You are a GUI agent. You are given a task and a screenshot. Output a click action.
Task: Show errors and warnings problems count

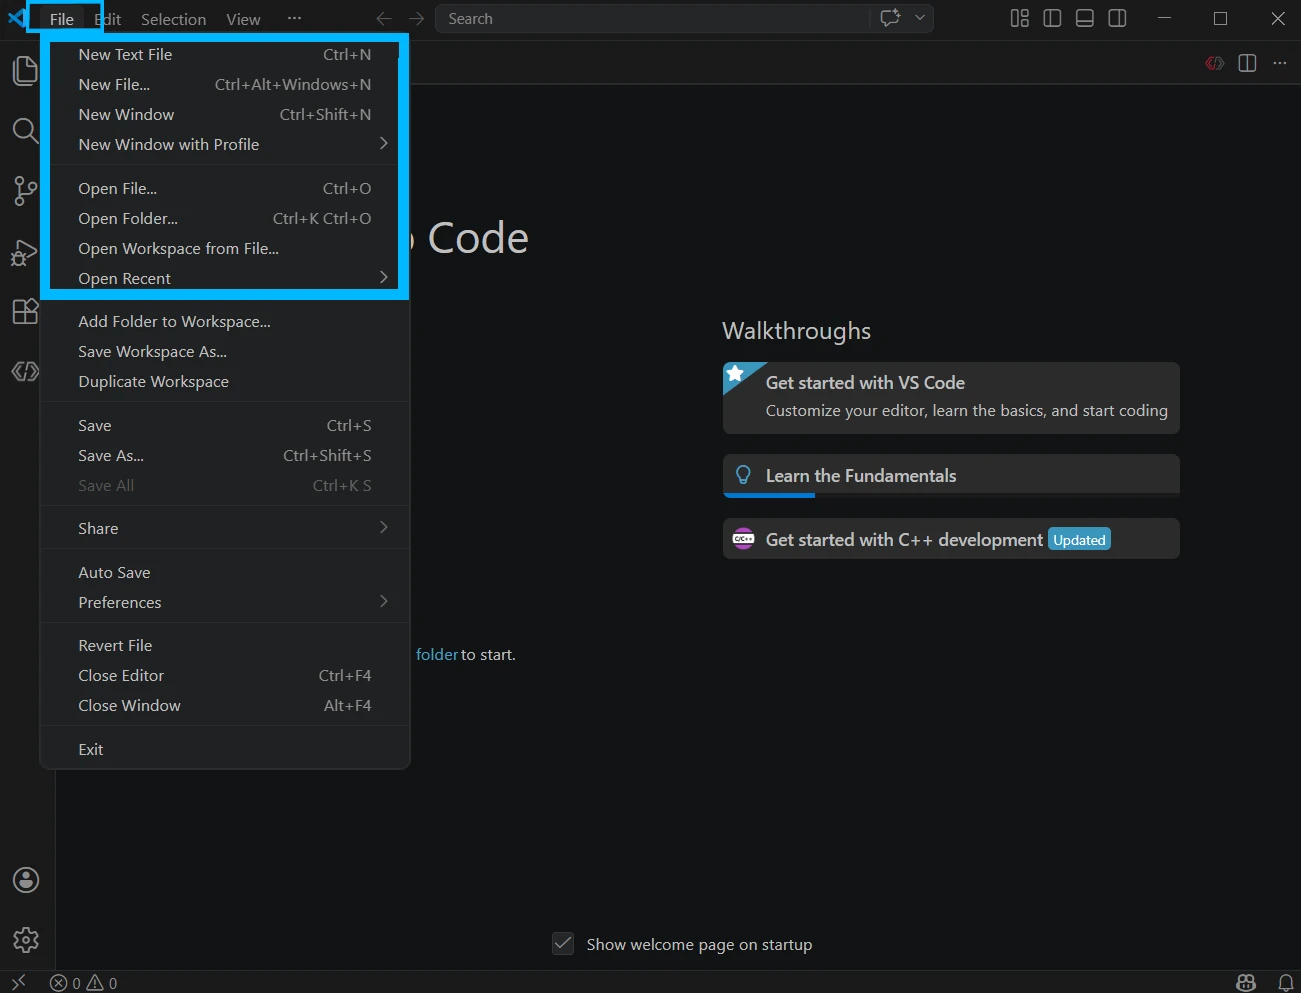(84, 983)
